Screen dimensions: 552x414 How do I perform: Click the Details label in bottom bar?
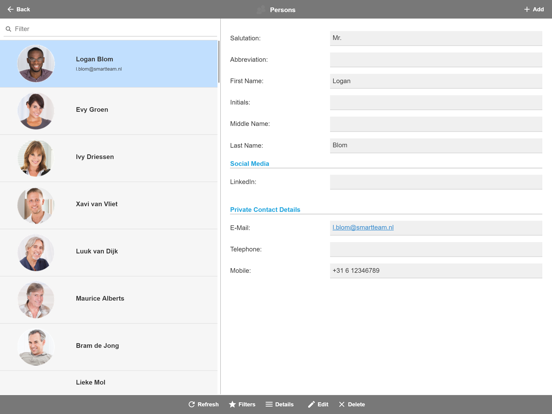284,404
